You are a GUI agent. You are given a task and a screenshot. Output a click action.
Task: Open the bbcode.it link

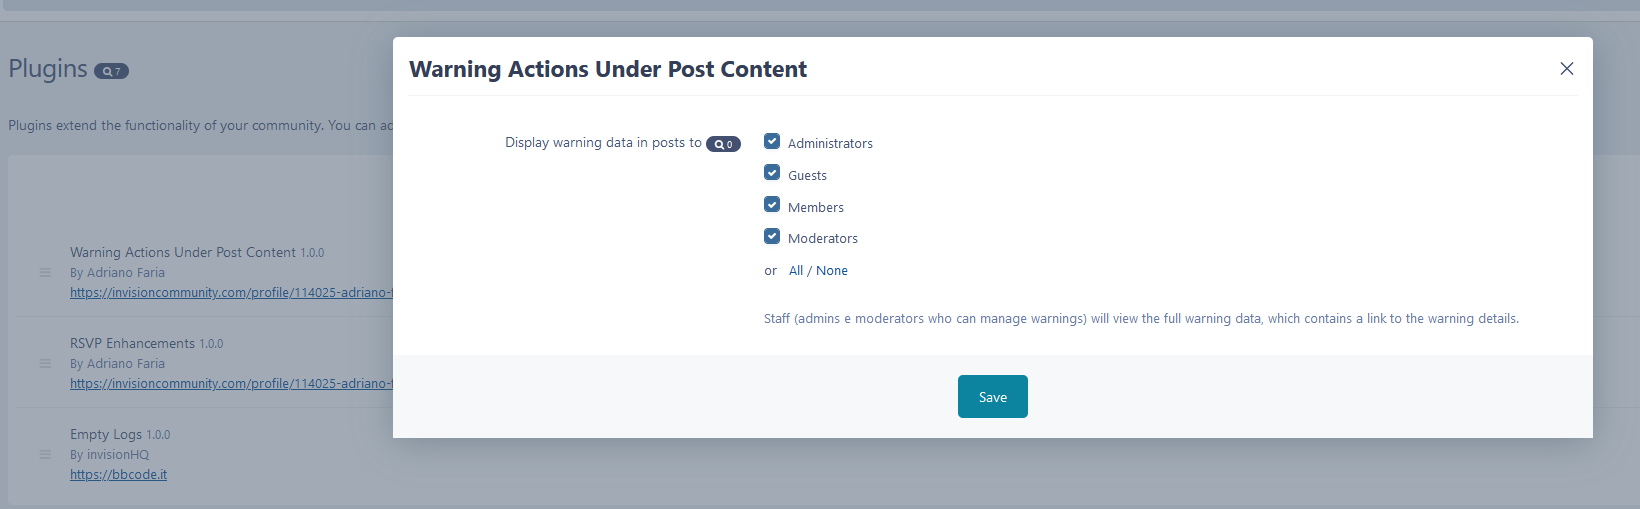[118, 475]
